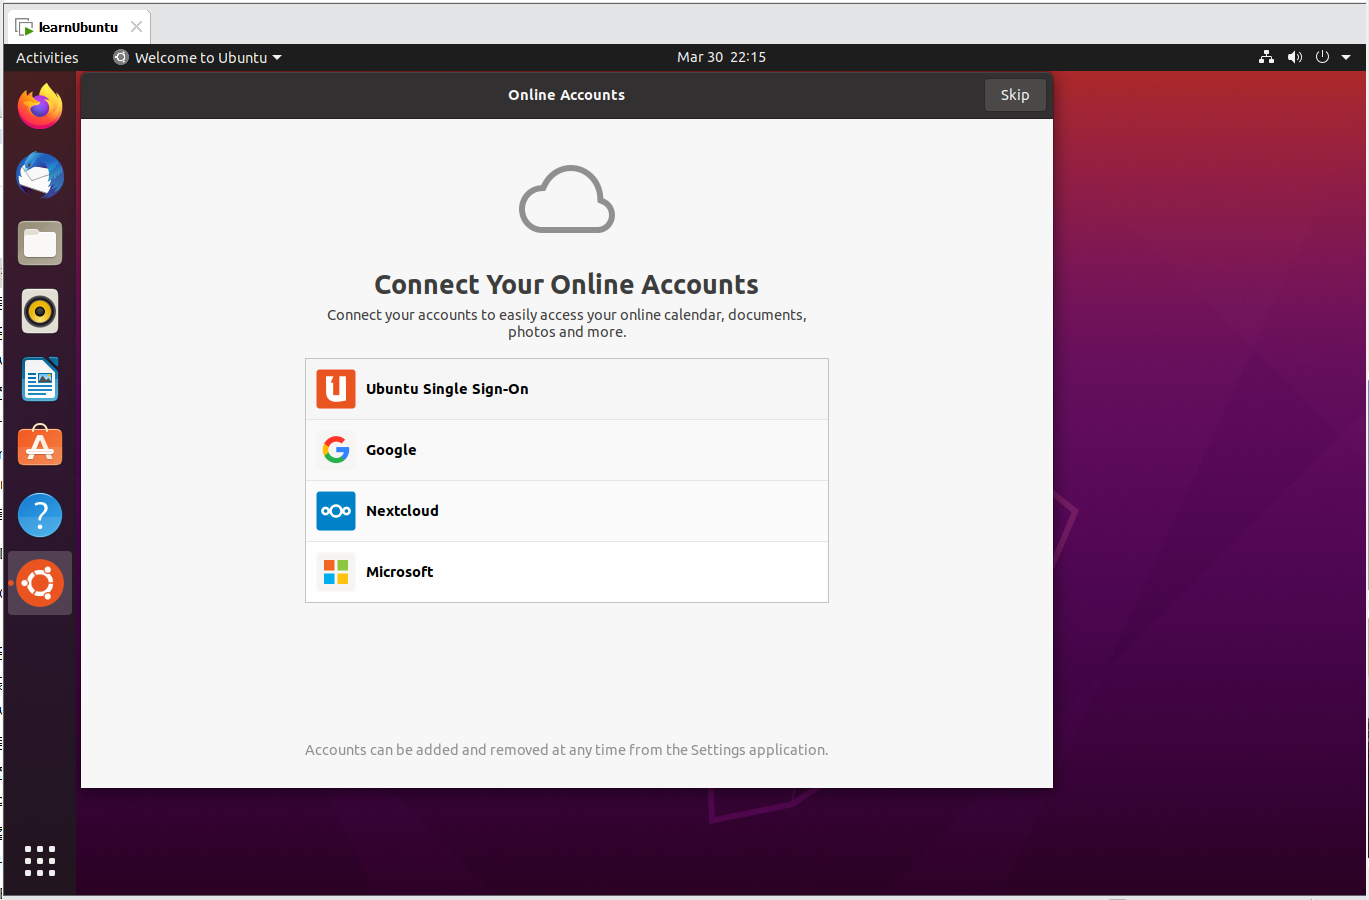
Task: Launch Rhythmbox music player
Action: tap(40, 311)
